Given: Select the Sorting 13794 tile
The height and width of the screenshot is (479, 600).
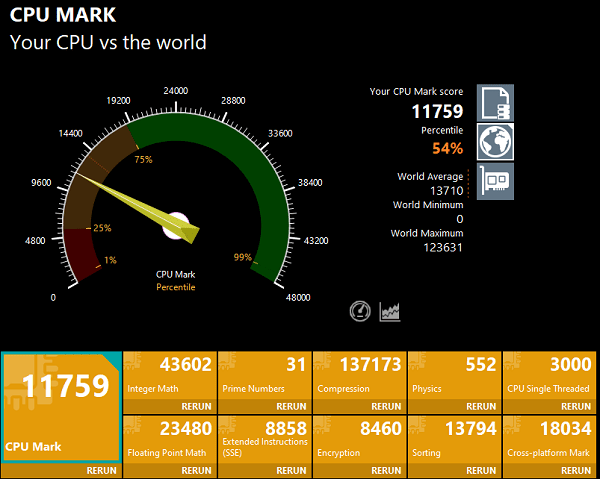Looking at the screenshot, I should (455, 440).
